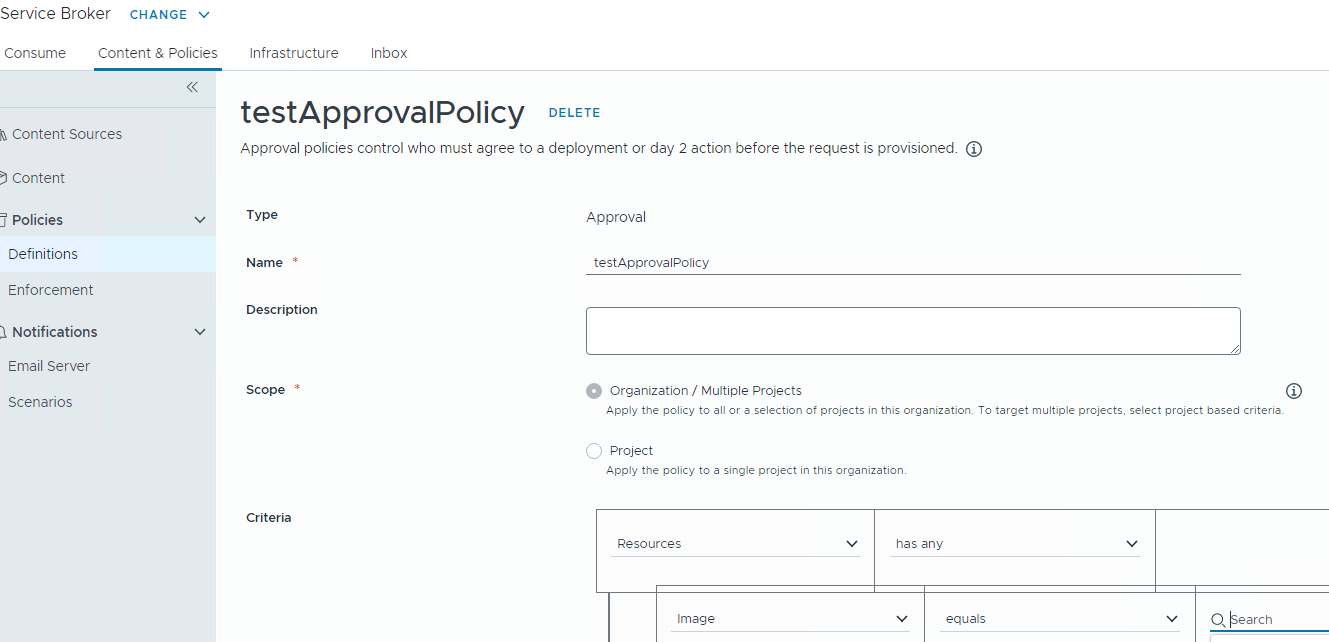Click the Description text area
The width and height of the screenshot is (1329, 642).
tap(912, 330)
